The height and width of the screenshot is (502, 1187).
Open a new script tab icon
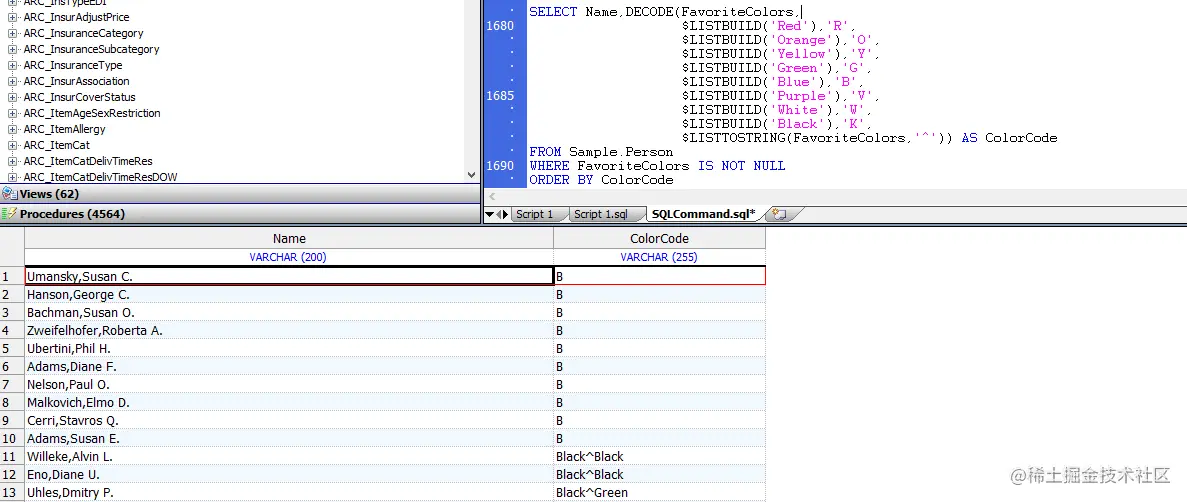778,214
